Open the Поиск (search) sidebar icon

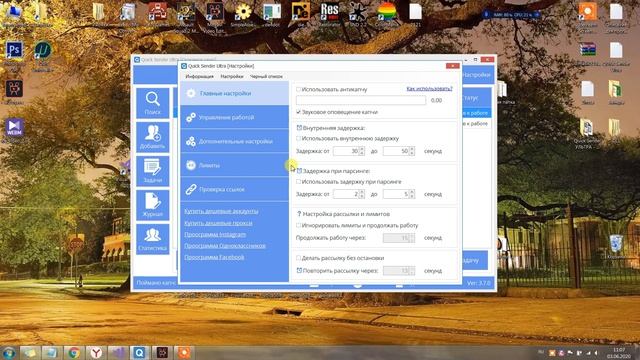(x=152, y=103)
